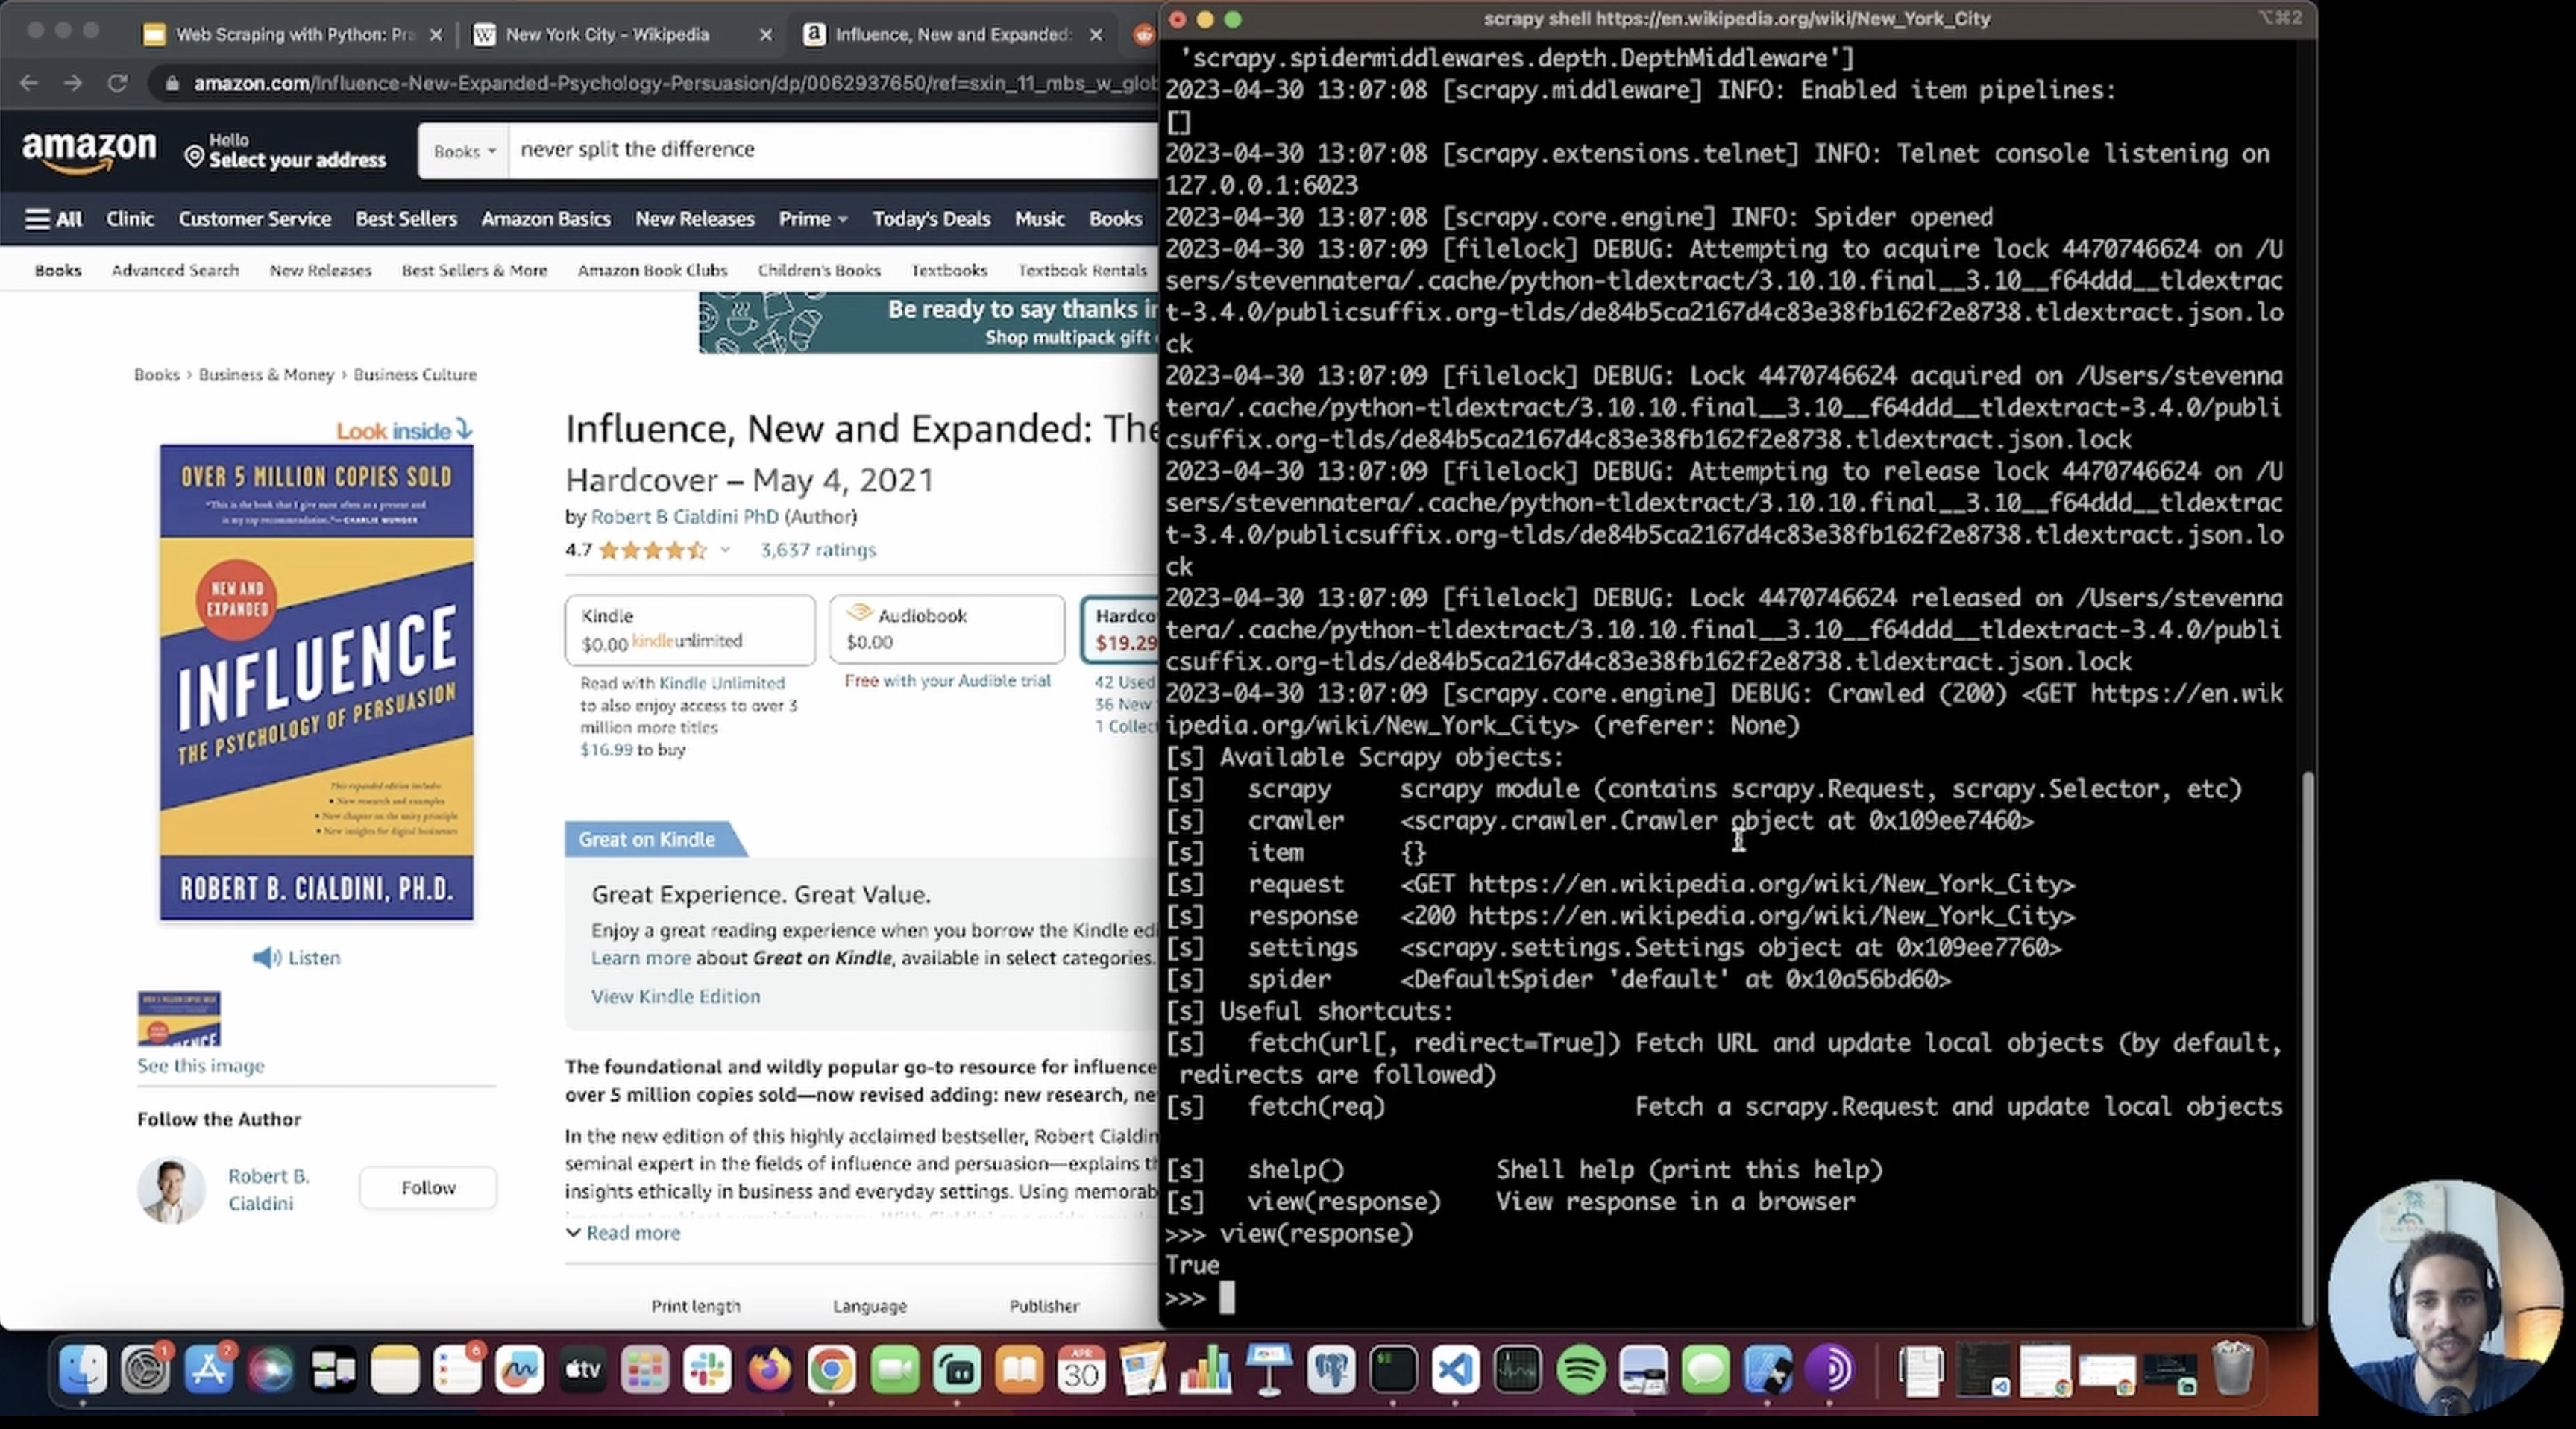Open Advanced Search in the Books subnav
Viewport: 2576px width, 1429px height.
click(x=175, y=270)
